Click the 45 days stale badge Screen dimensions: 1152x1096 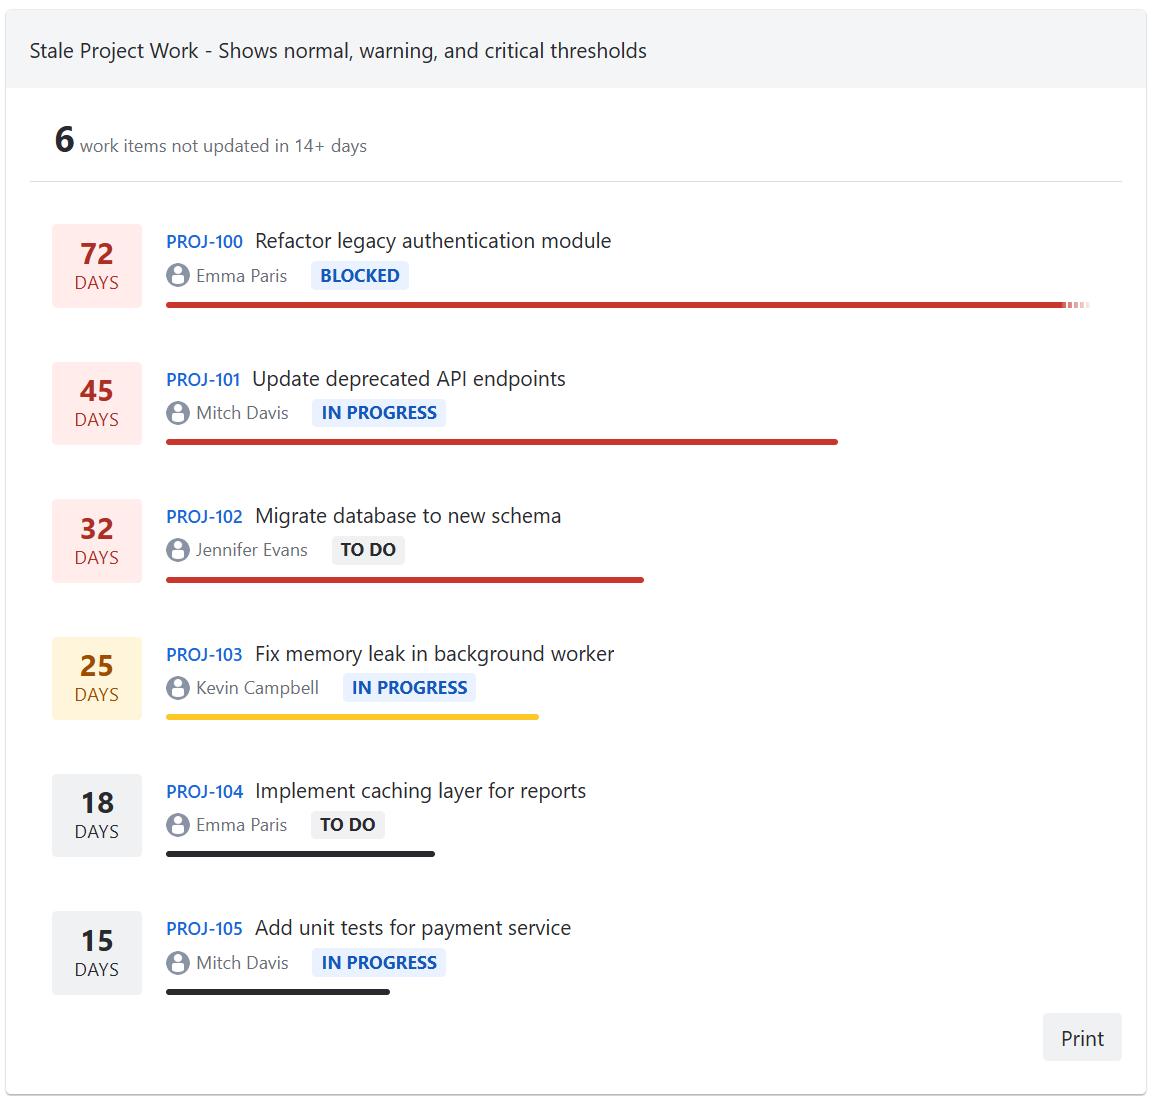pos(97,403)
